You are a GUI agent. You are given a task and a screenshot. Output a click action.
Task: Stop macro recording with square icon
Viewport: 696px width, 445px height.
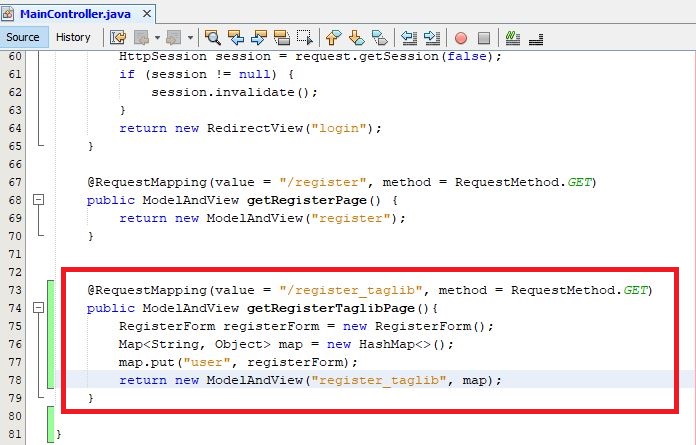click(484, 38)
